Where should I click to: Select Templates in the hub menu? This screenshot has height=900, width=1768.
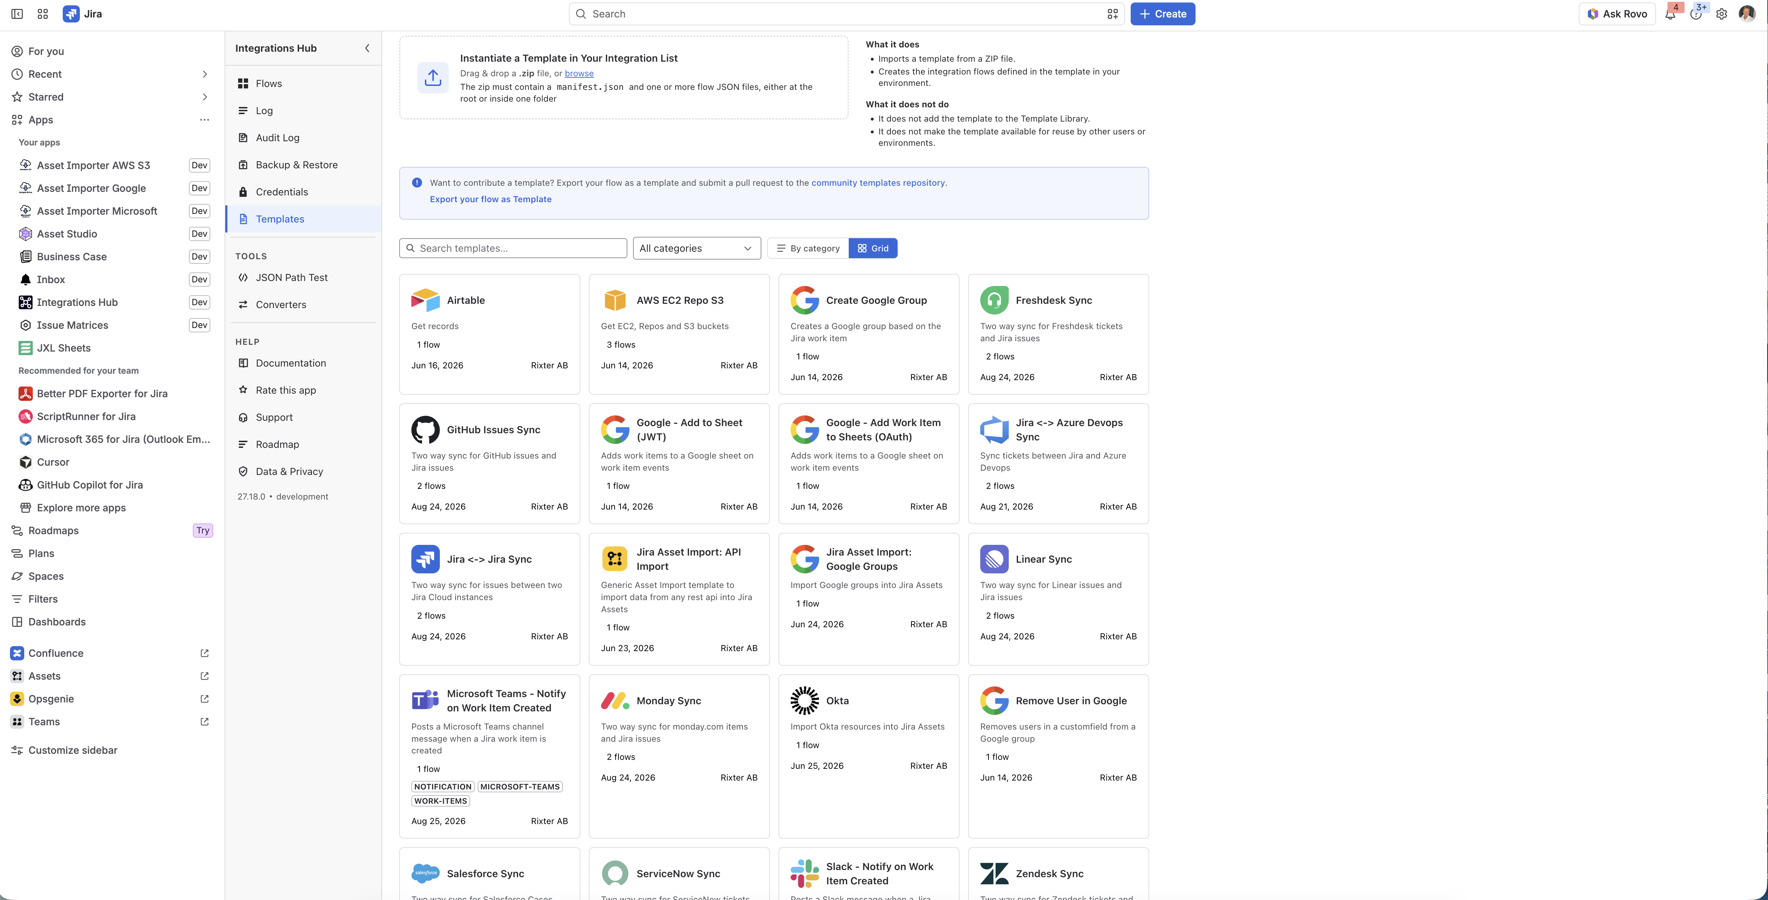pos(303,219)
